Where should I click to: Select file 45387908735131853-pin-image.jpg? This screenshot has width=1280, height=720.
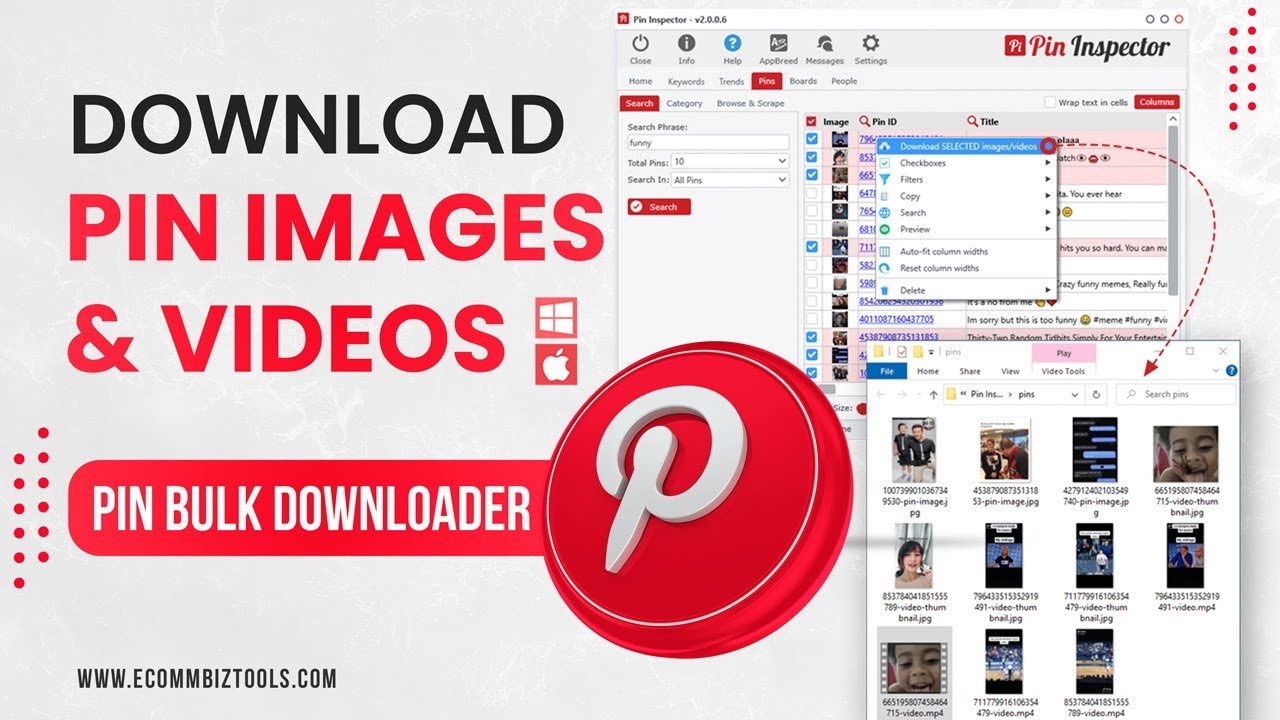click(1004, 462)
